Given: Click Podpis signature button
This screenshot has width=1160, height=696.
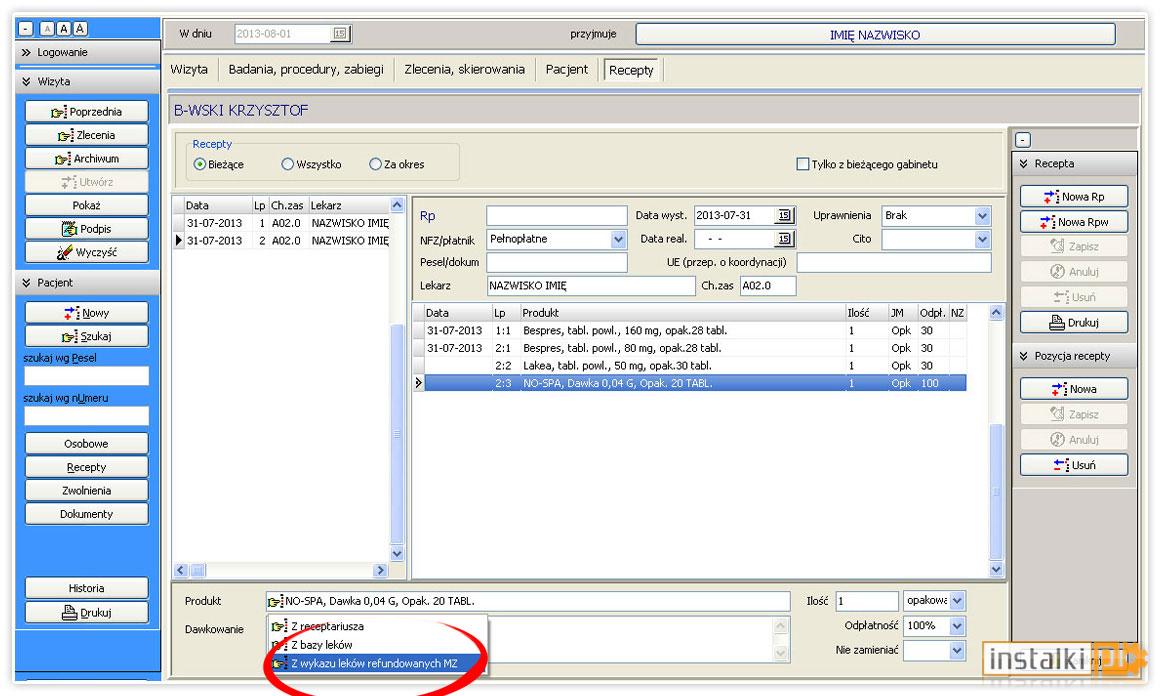Looking at the screenshot, I should tap(87, 229).
